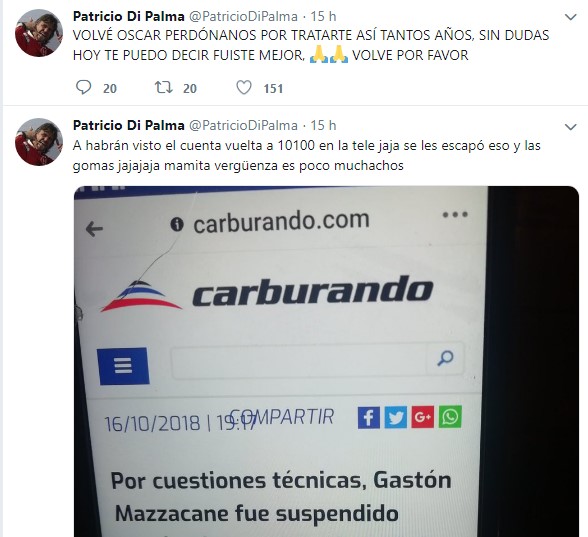Click inside the Carburando search field
588x537 pixels.
tap(299, 360)
